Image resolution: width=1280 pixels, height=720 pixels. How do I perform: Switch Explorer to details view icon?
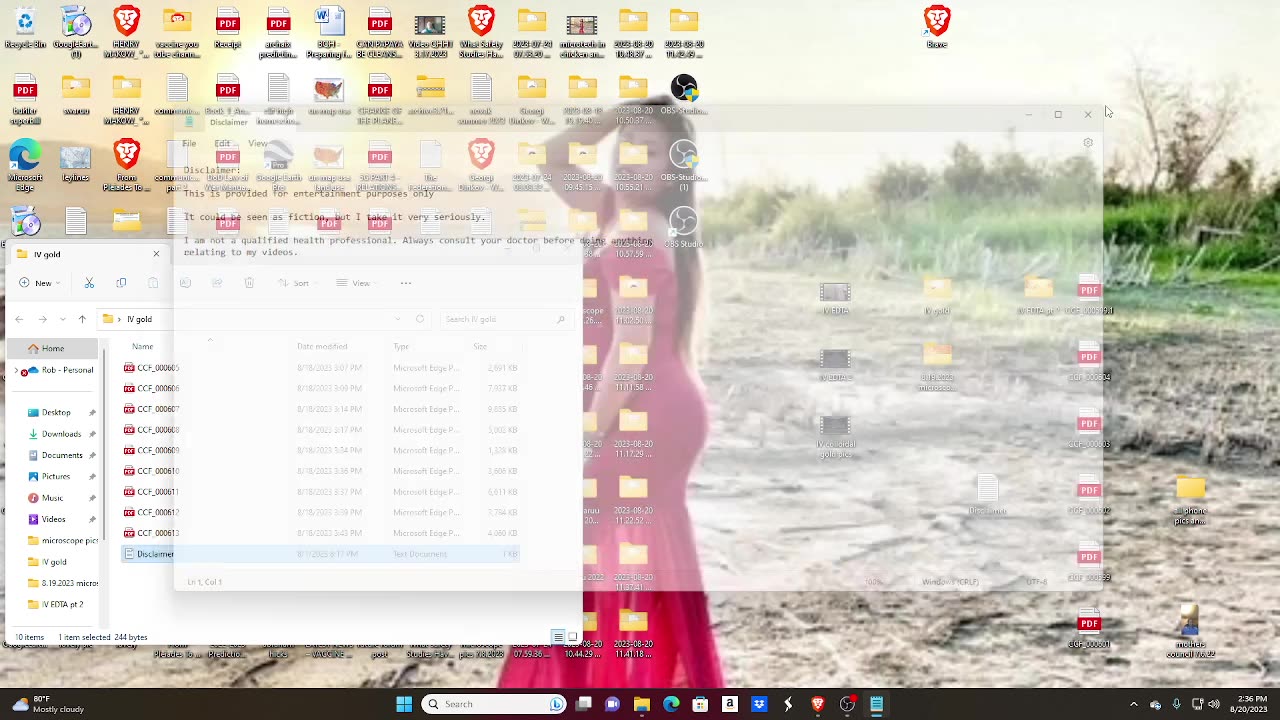pos(559,637)
